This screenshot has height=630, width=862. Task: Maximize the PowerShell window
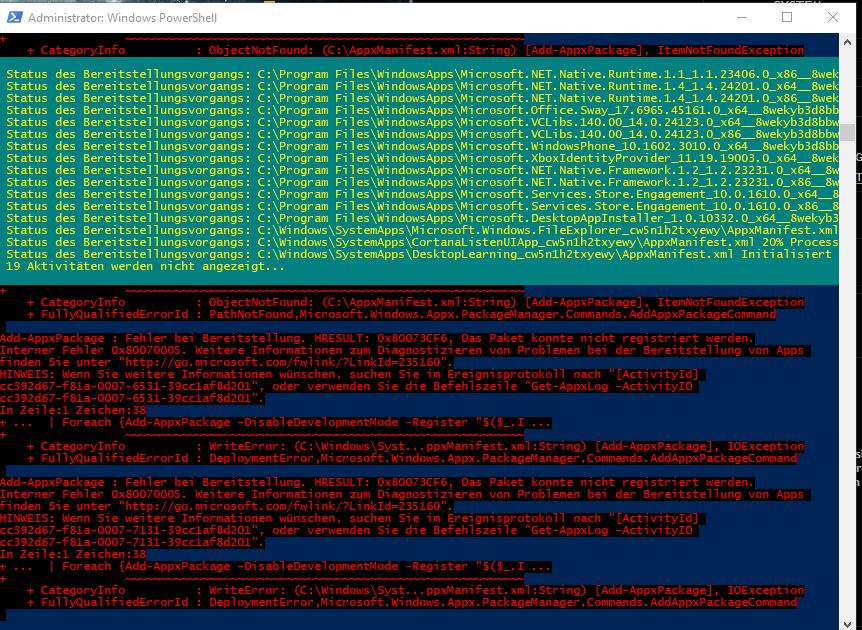point(787,18)
